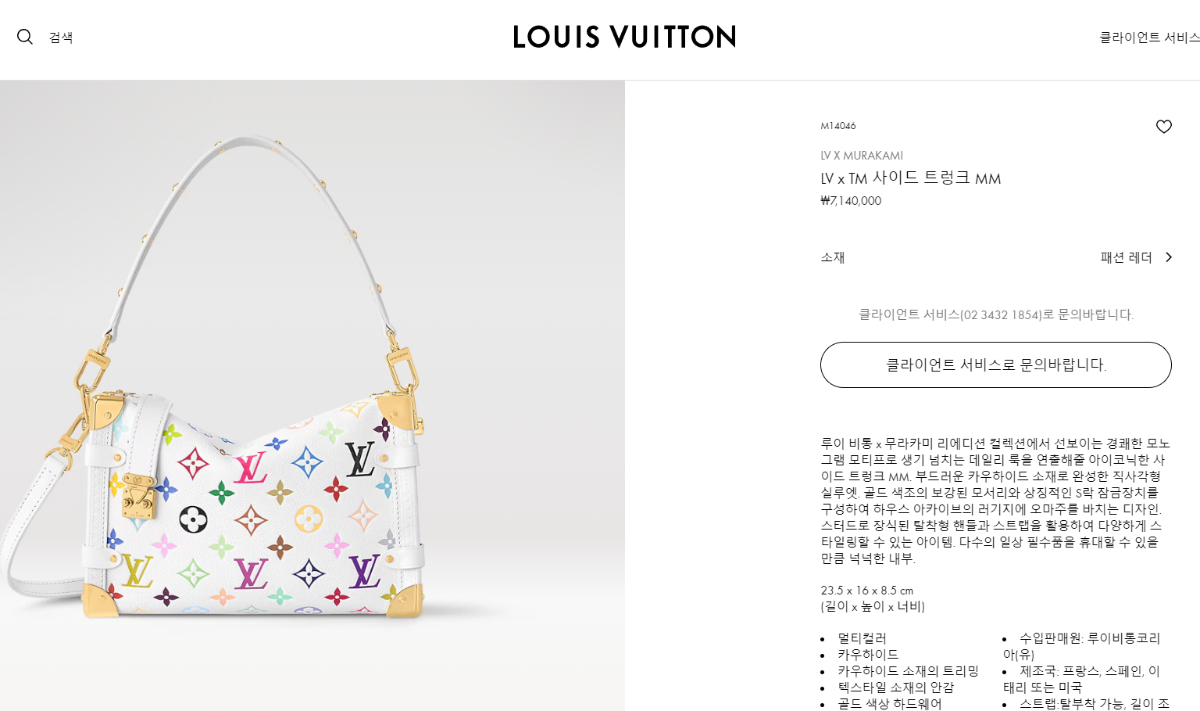Click the 클라이언트 서비스로 문의바랍니다 outlined button

tap(996, 365)
